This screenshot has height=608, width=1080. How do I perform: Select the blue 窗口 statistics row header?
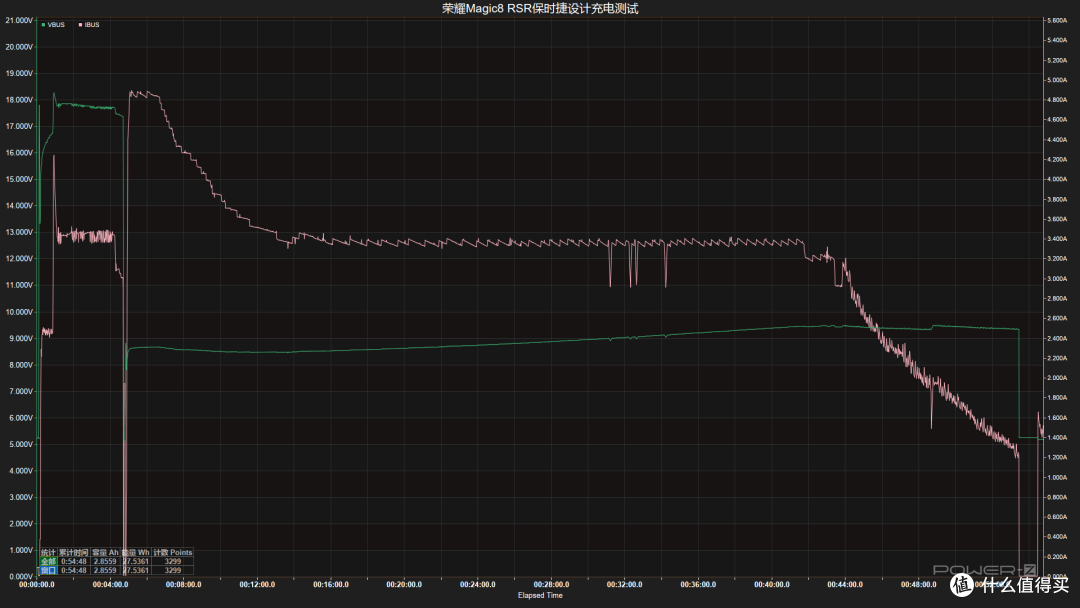tap(48, 570)
